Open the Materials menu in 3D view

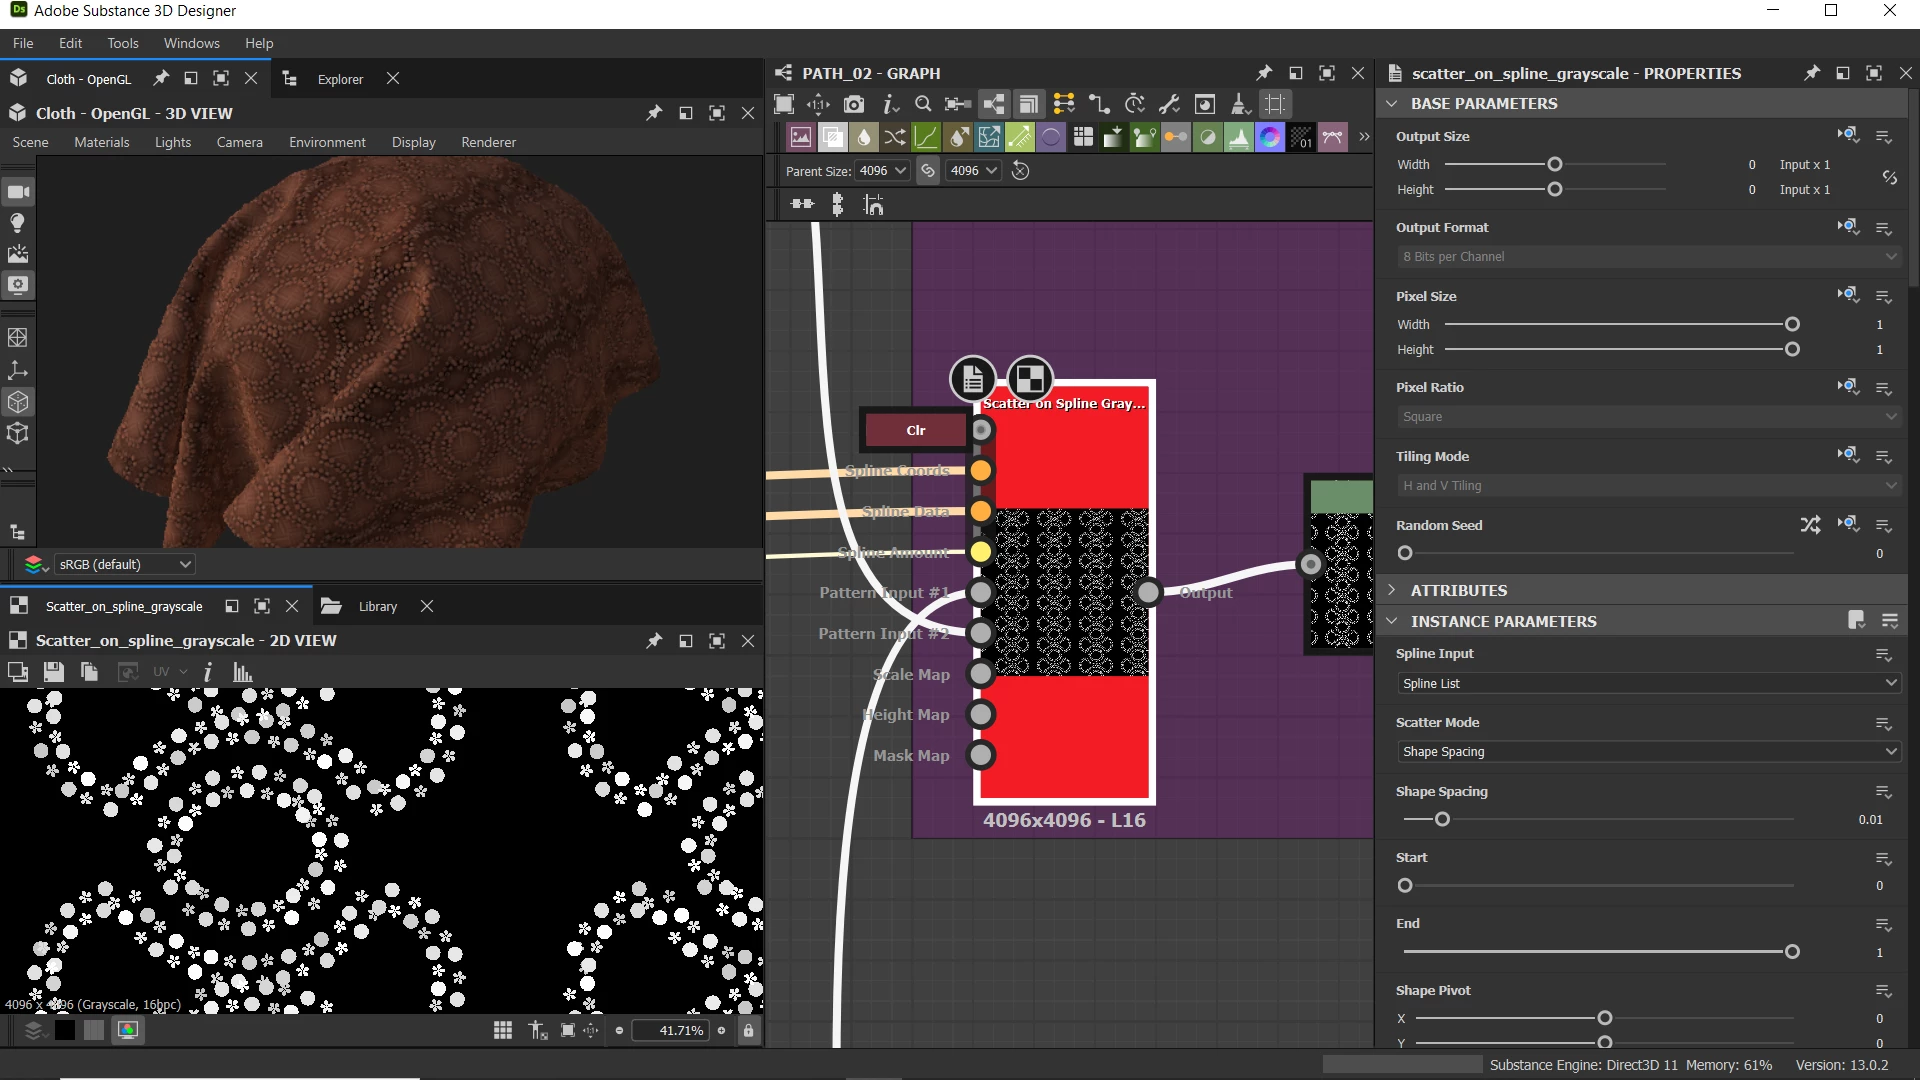[101, 142]
